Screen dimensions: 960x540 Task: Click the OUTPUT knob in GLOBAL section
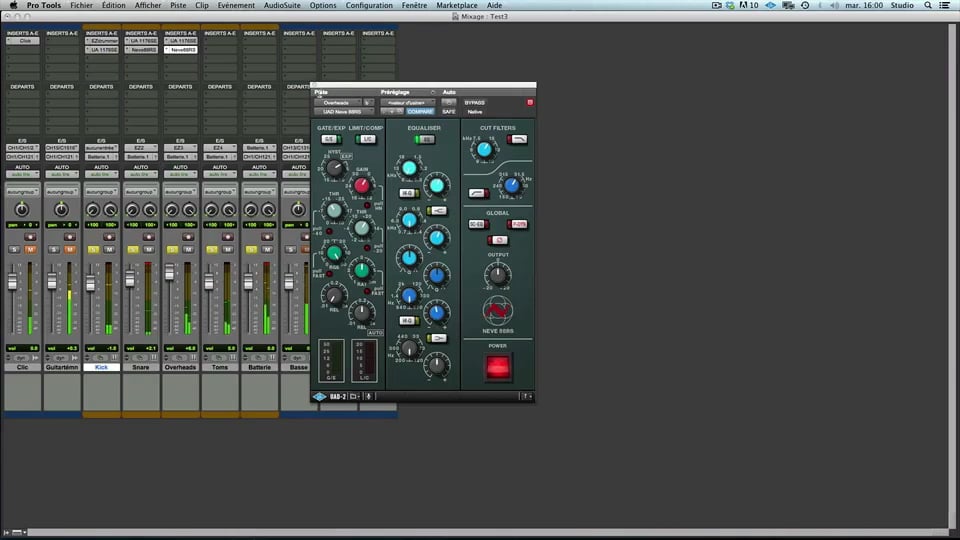498,275
